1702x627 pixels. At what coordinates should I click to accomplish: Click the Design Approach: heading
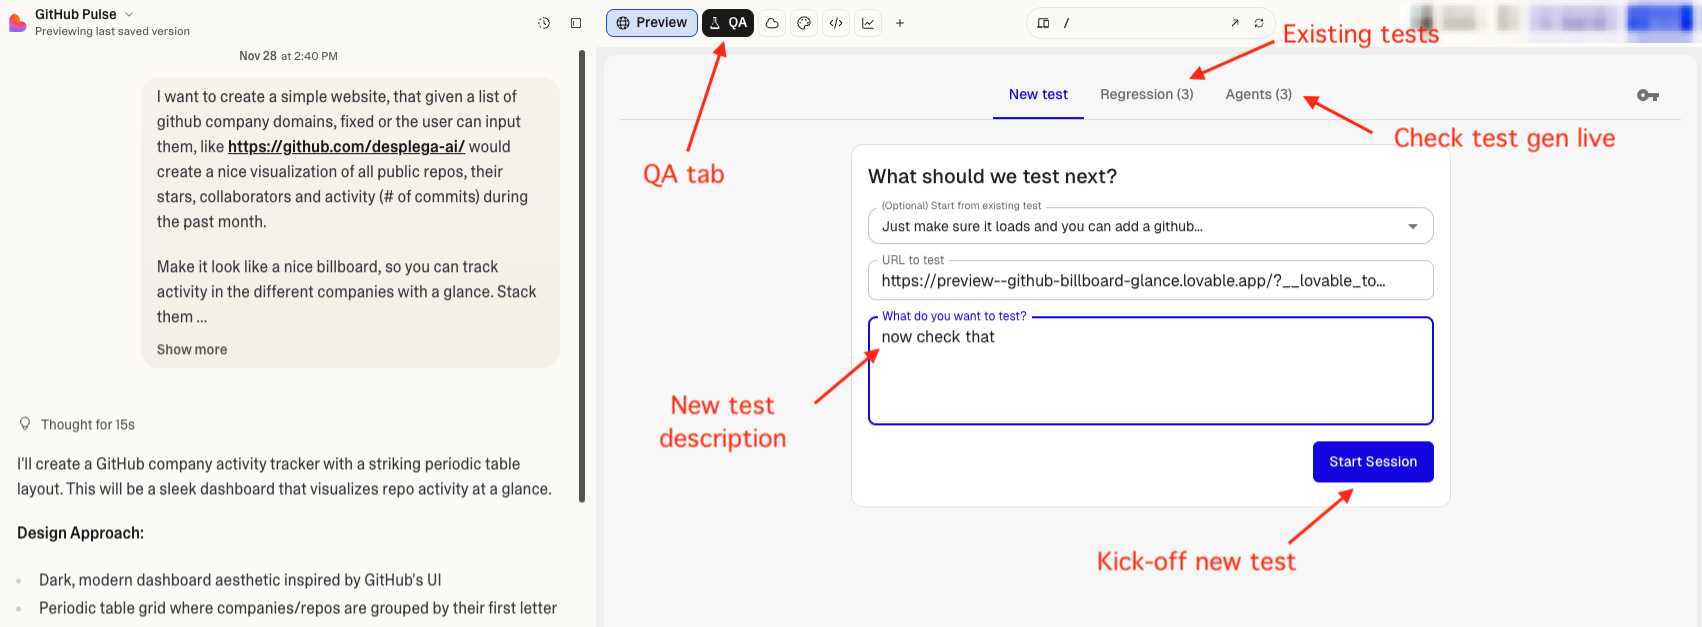click(80, 533)
